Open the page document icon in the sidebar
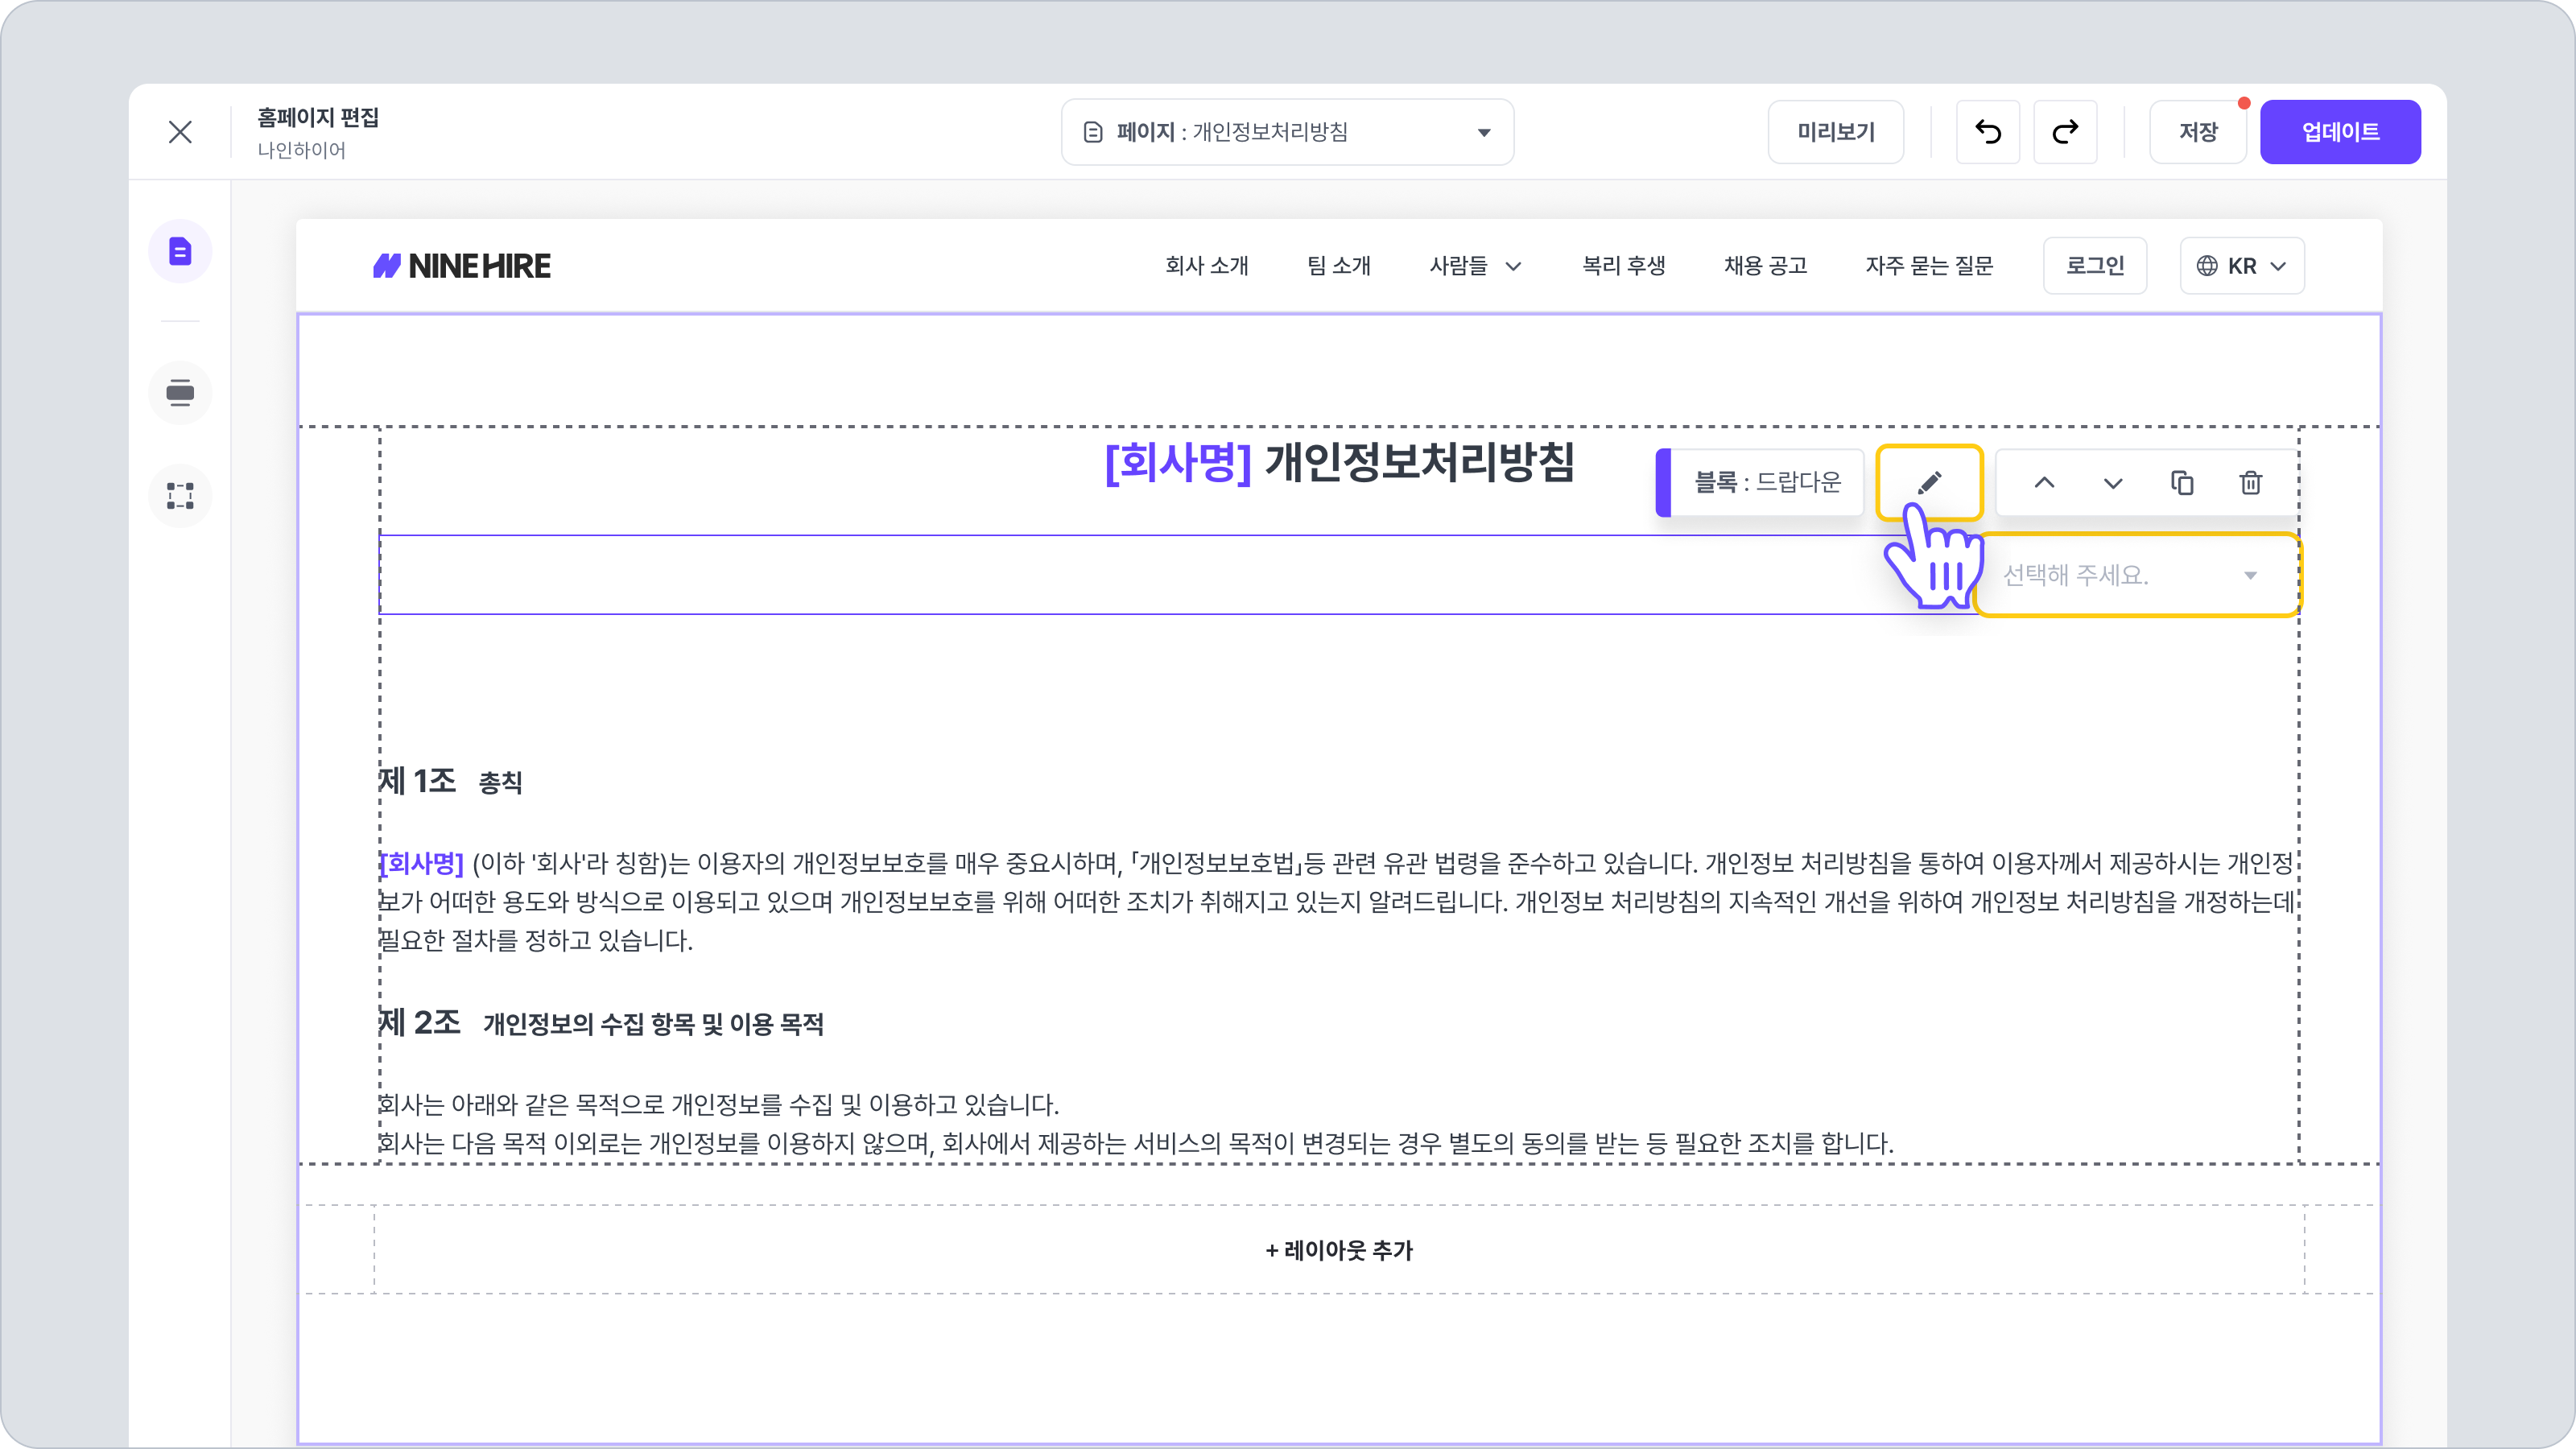This screenshot has width=2576, height=1449. (x=180, y=251)
